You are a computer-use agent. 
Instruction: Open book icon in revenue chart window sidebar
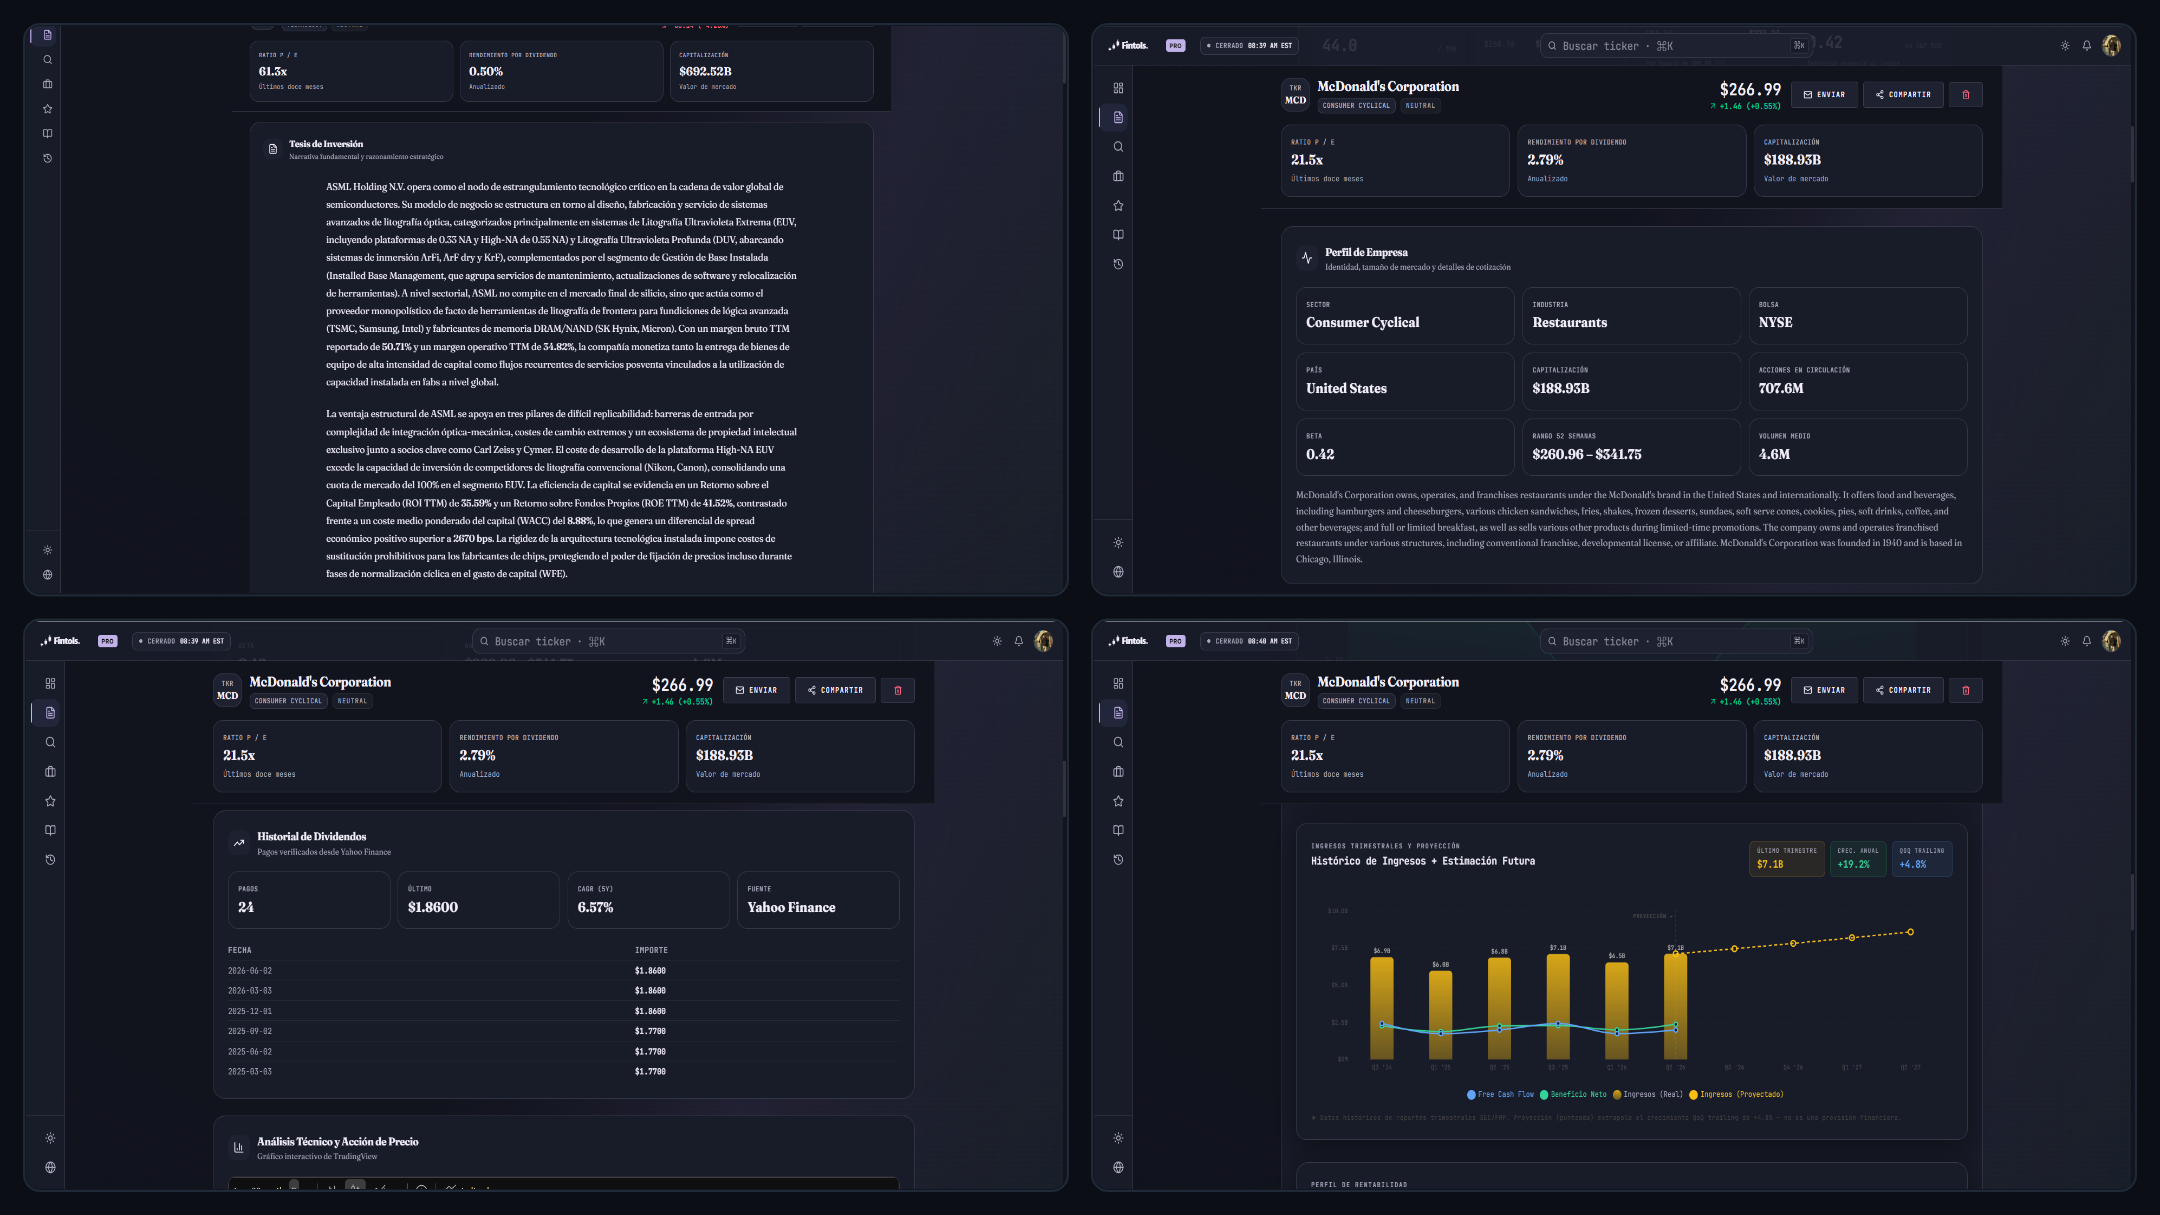pyautogui.click(x=1118, y=830)
